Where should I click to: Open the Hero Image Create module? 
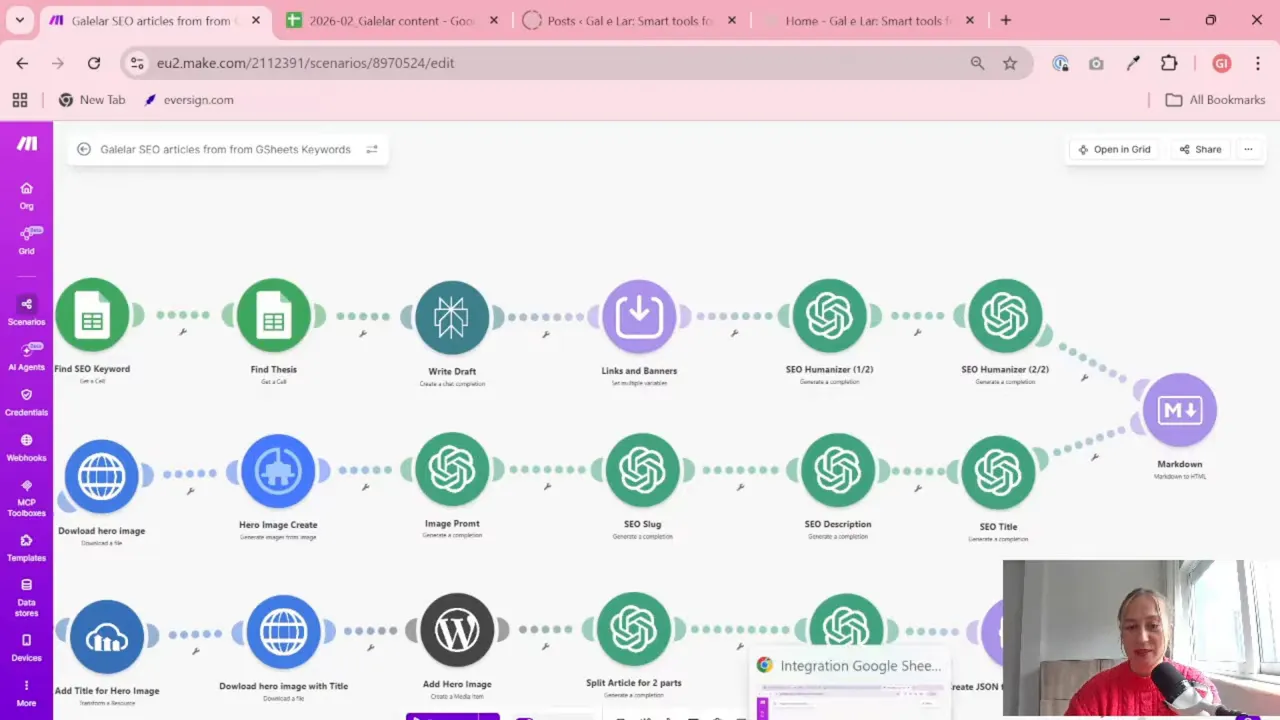278,471
